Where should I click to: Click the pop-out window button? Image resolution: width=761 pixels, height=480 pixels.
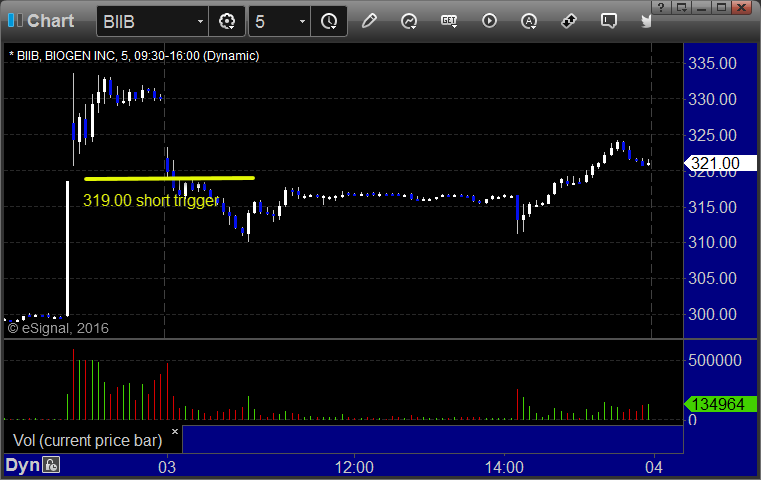[x=681, y=7]
